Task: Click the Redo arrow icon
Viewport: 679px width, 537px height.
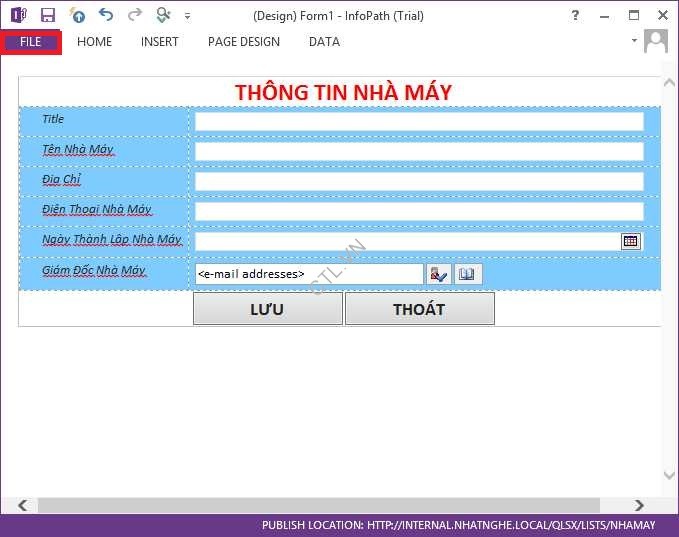Action: tap(135, 15)
